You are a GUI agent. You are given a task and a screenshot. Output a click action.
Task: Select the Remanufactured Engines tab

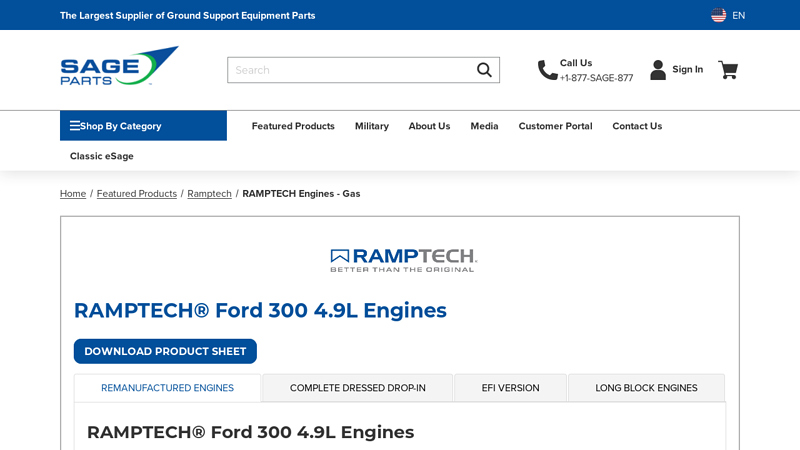167,388
